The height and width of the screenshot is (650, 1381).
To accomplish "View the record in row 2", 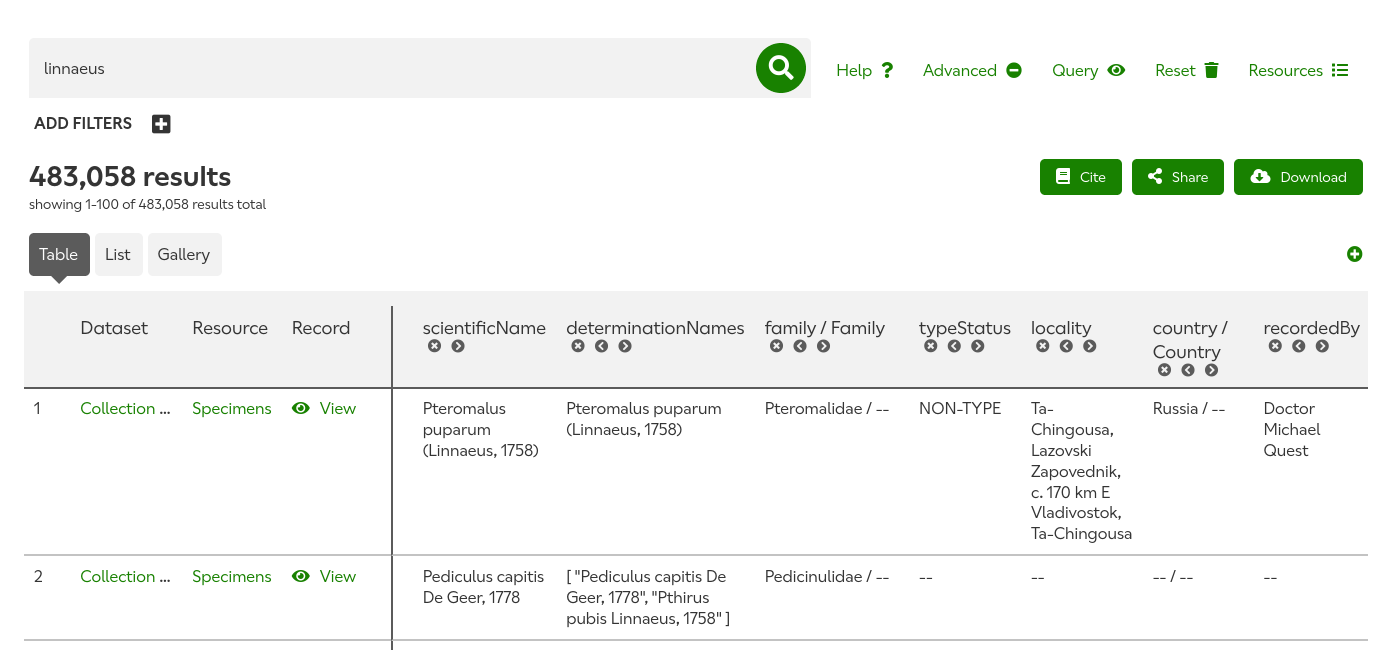I will click(324, 576).
